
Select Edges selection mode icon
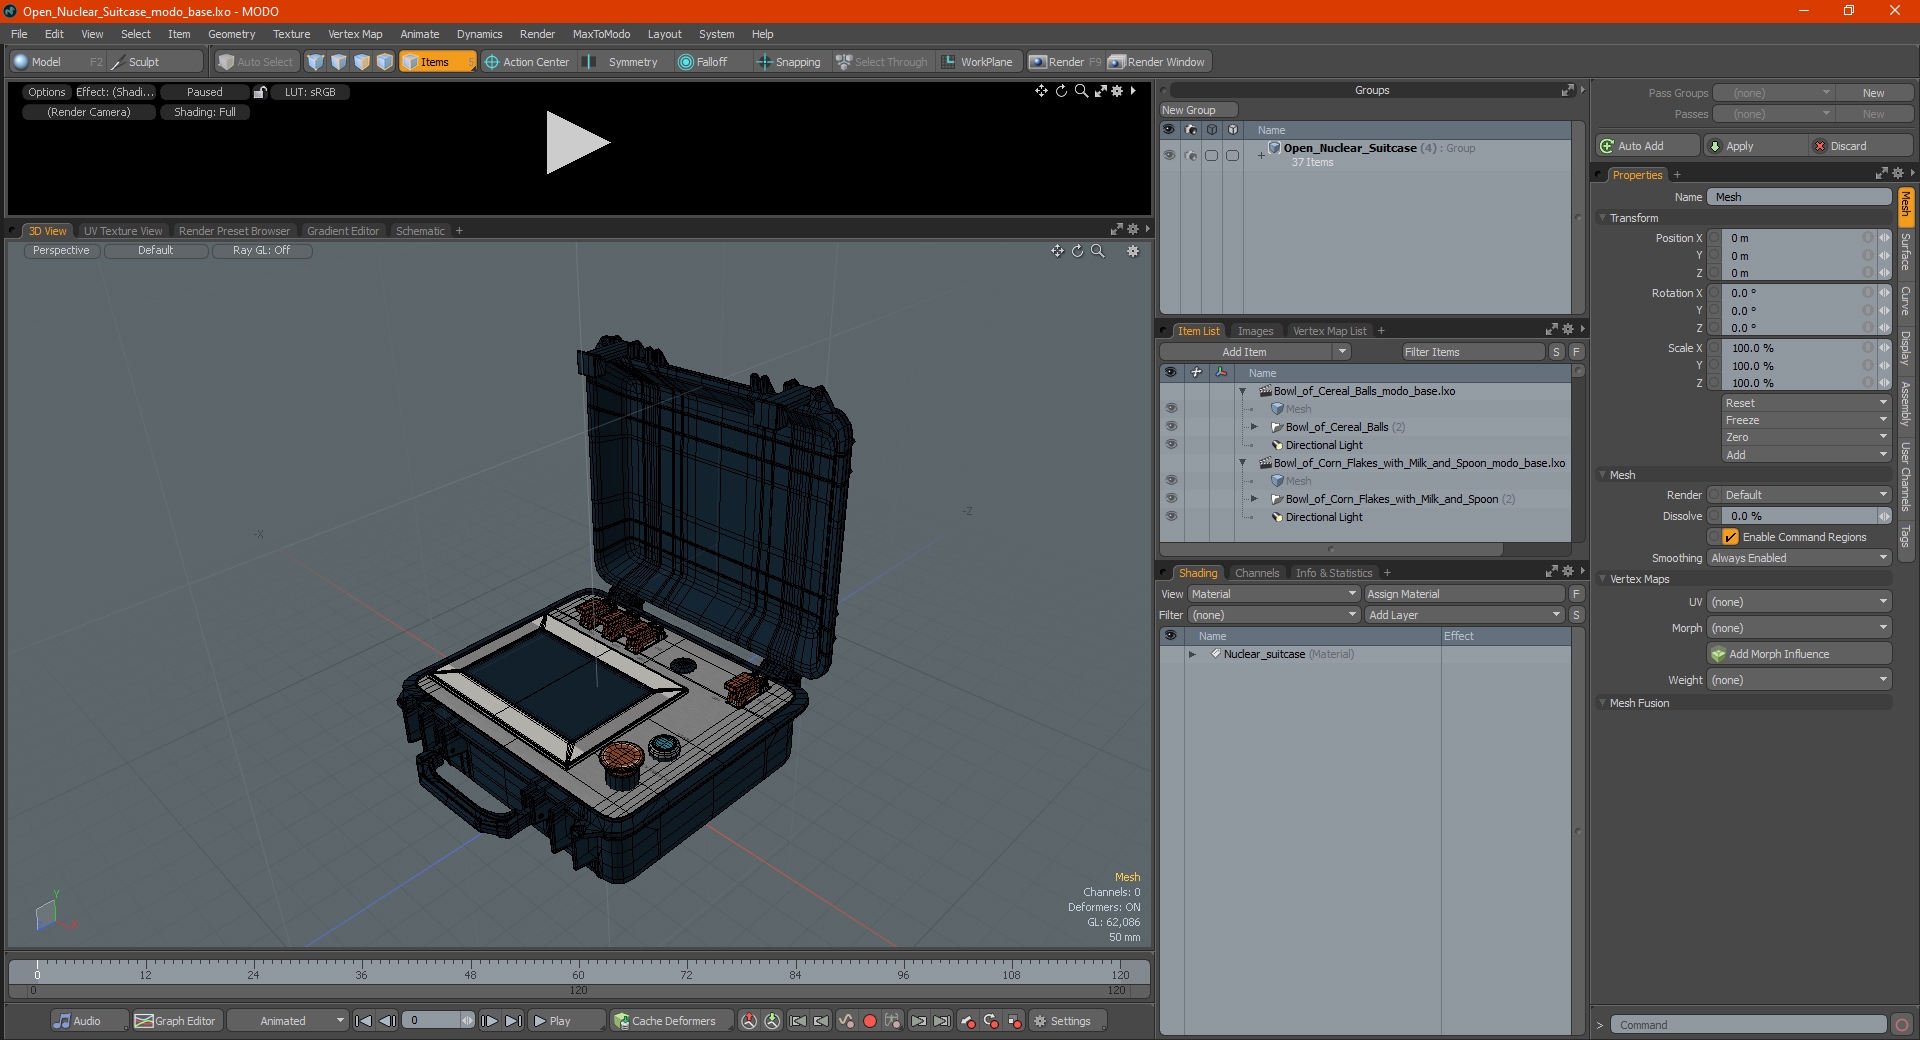tap(339, 62)
